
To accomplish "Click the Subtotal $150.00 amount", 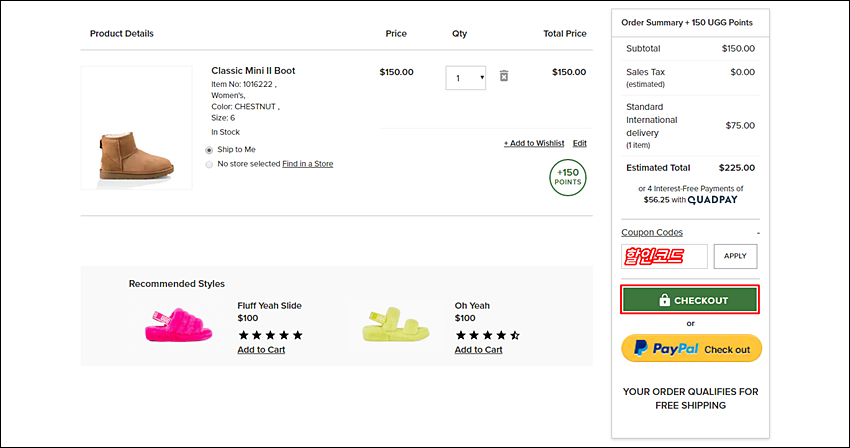I will (738, 48).
